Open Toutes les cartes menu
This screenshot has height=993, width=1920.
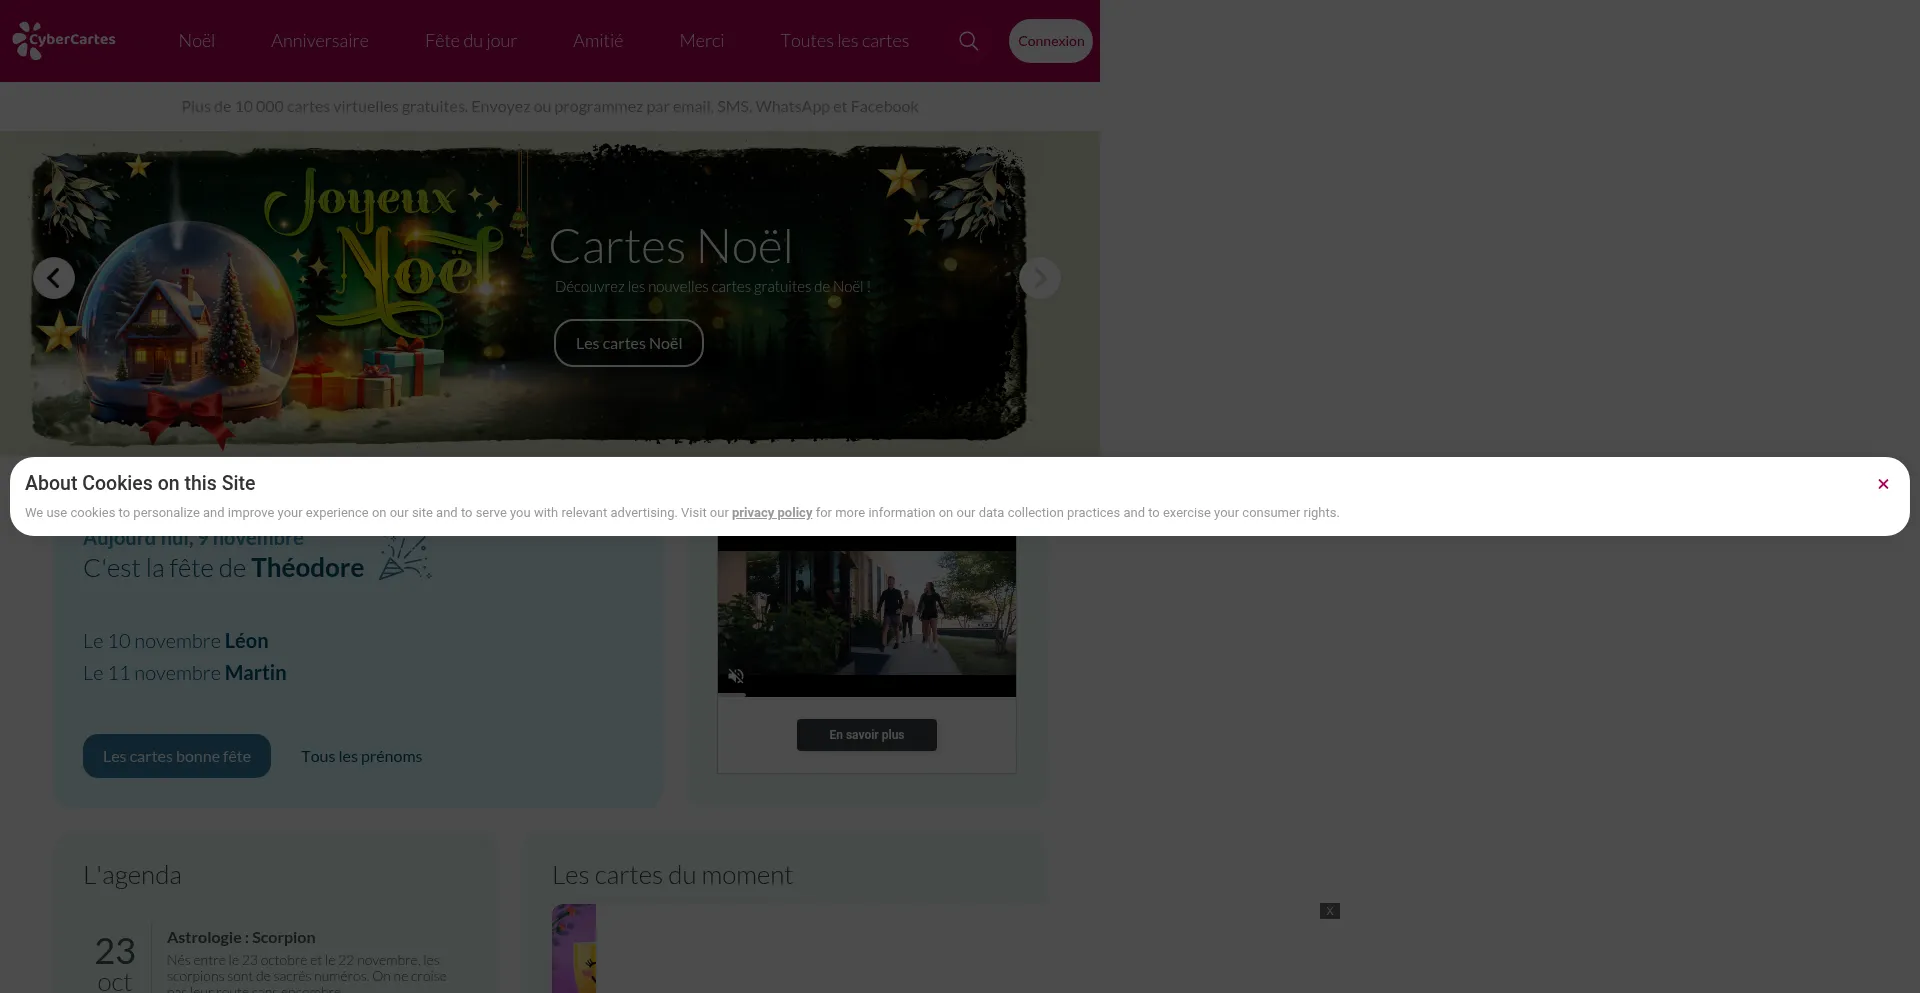(845, 41)
